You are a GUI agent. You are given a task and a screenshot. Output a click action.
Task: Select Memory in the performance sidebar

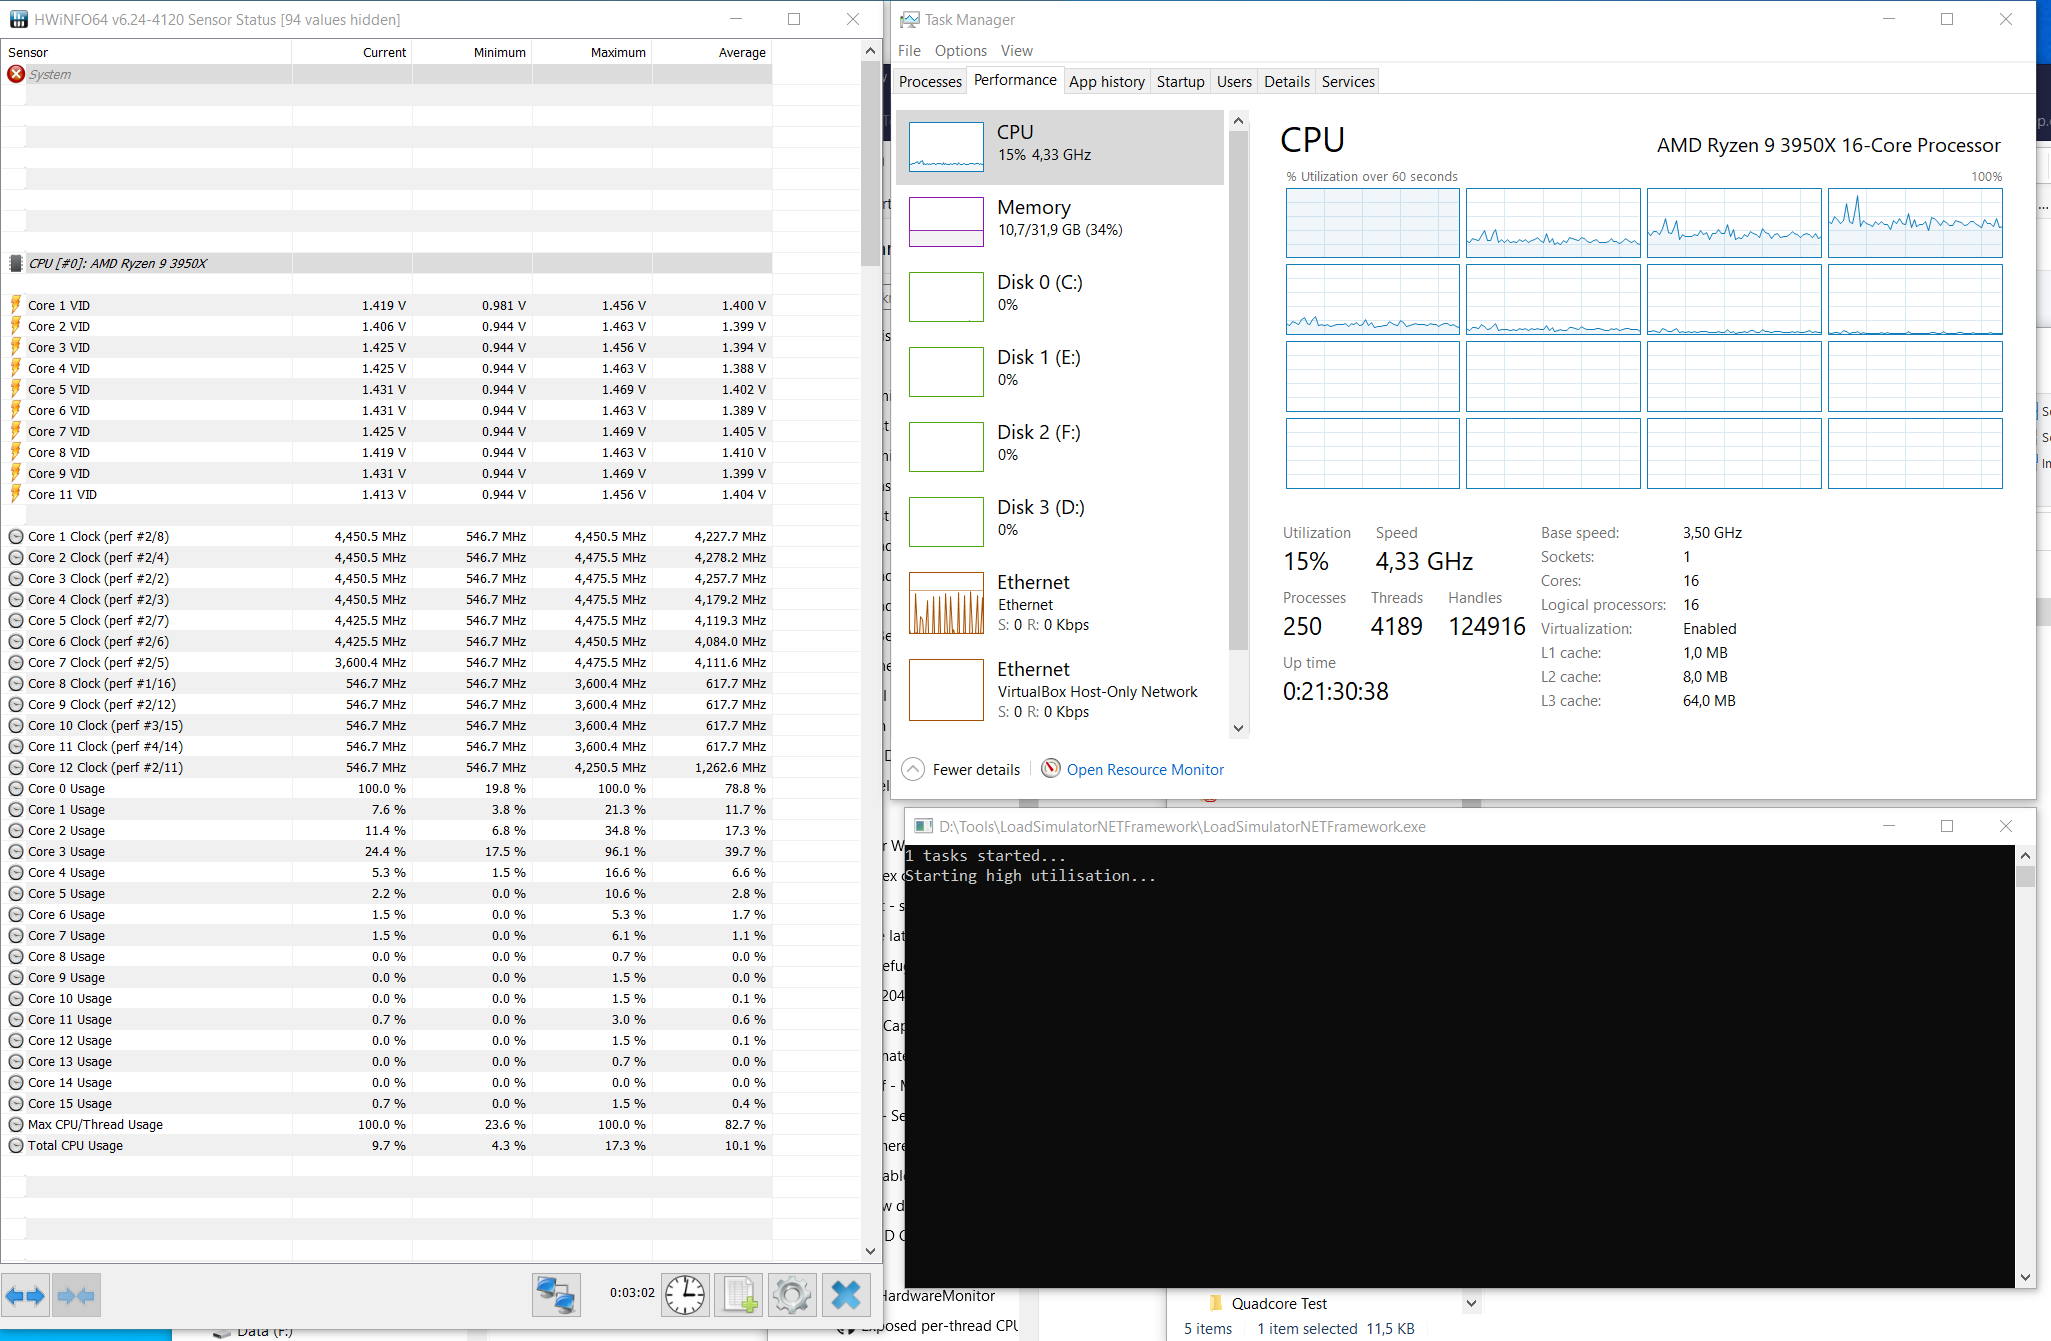point(1060,221)
